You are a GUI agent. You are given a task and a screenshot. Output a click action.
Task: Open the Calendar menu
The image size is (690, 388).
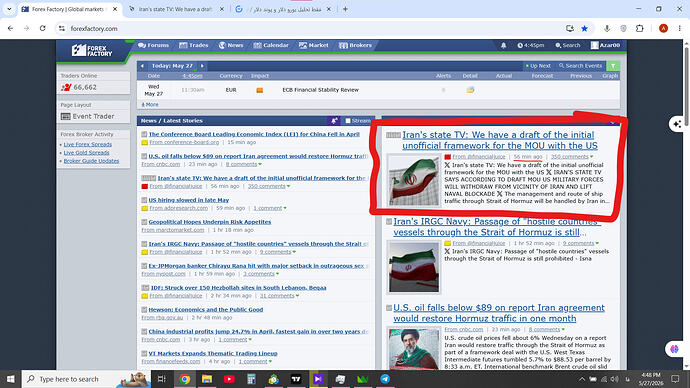click(271, 45)
